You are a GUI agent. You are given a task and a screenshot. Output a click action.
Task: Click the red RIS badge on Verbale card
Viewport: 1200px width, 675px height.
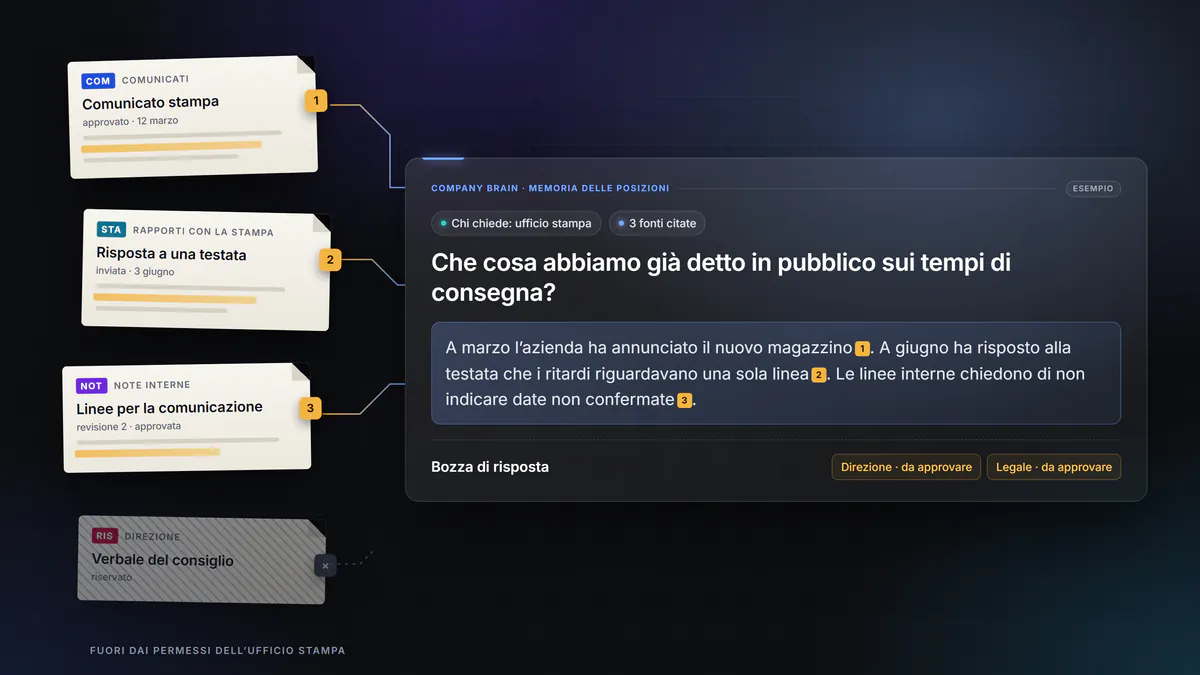pos(104,536)
